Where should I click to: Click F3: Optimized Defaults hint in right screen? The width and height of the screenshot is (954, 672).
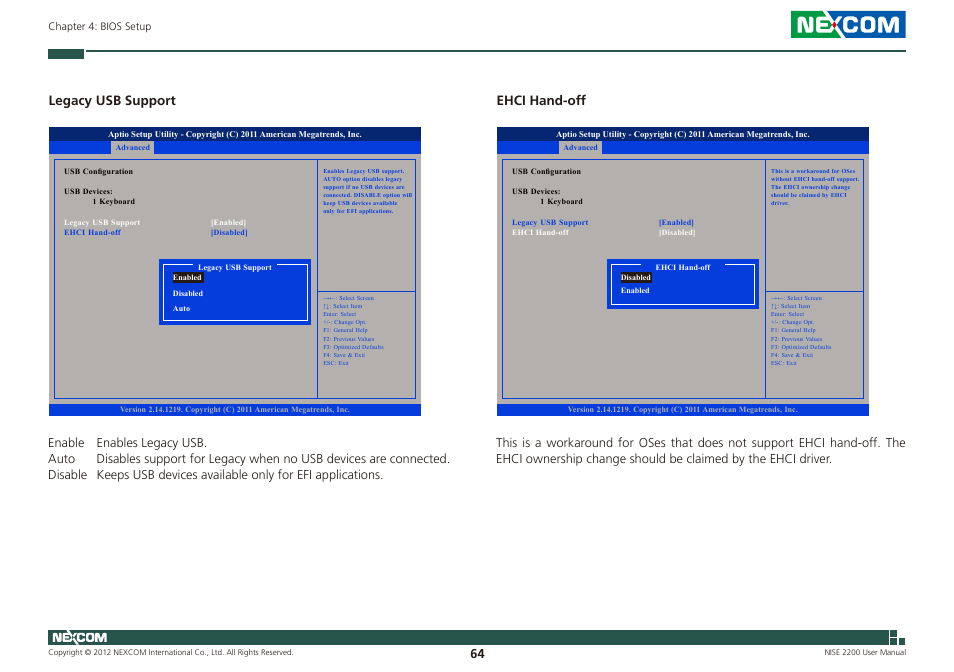coord(801,347)
